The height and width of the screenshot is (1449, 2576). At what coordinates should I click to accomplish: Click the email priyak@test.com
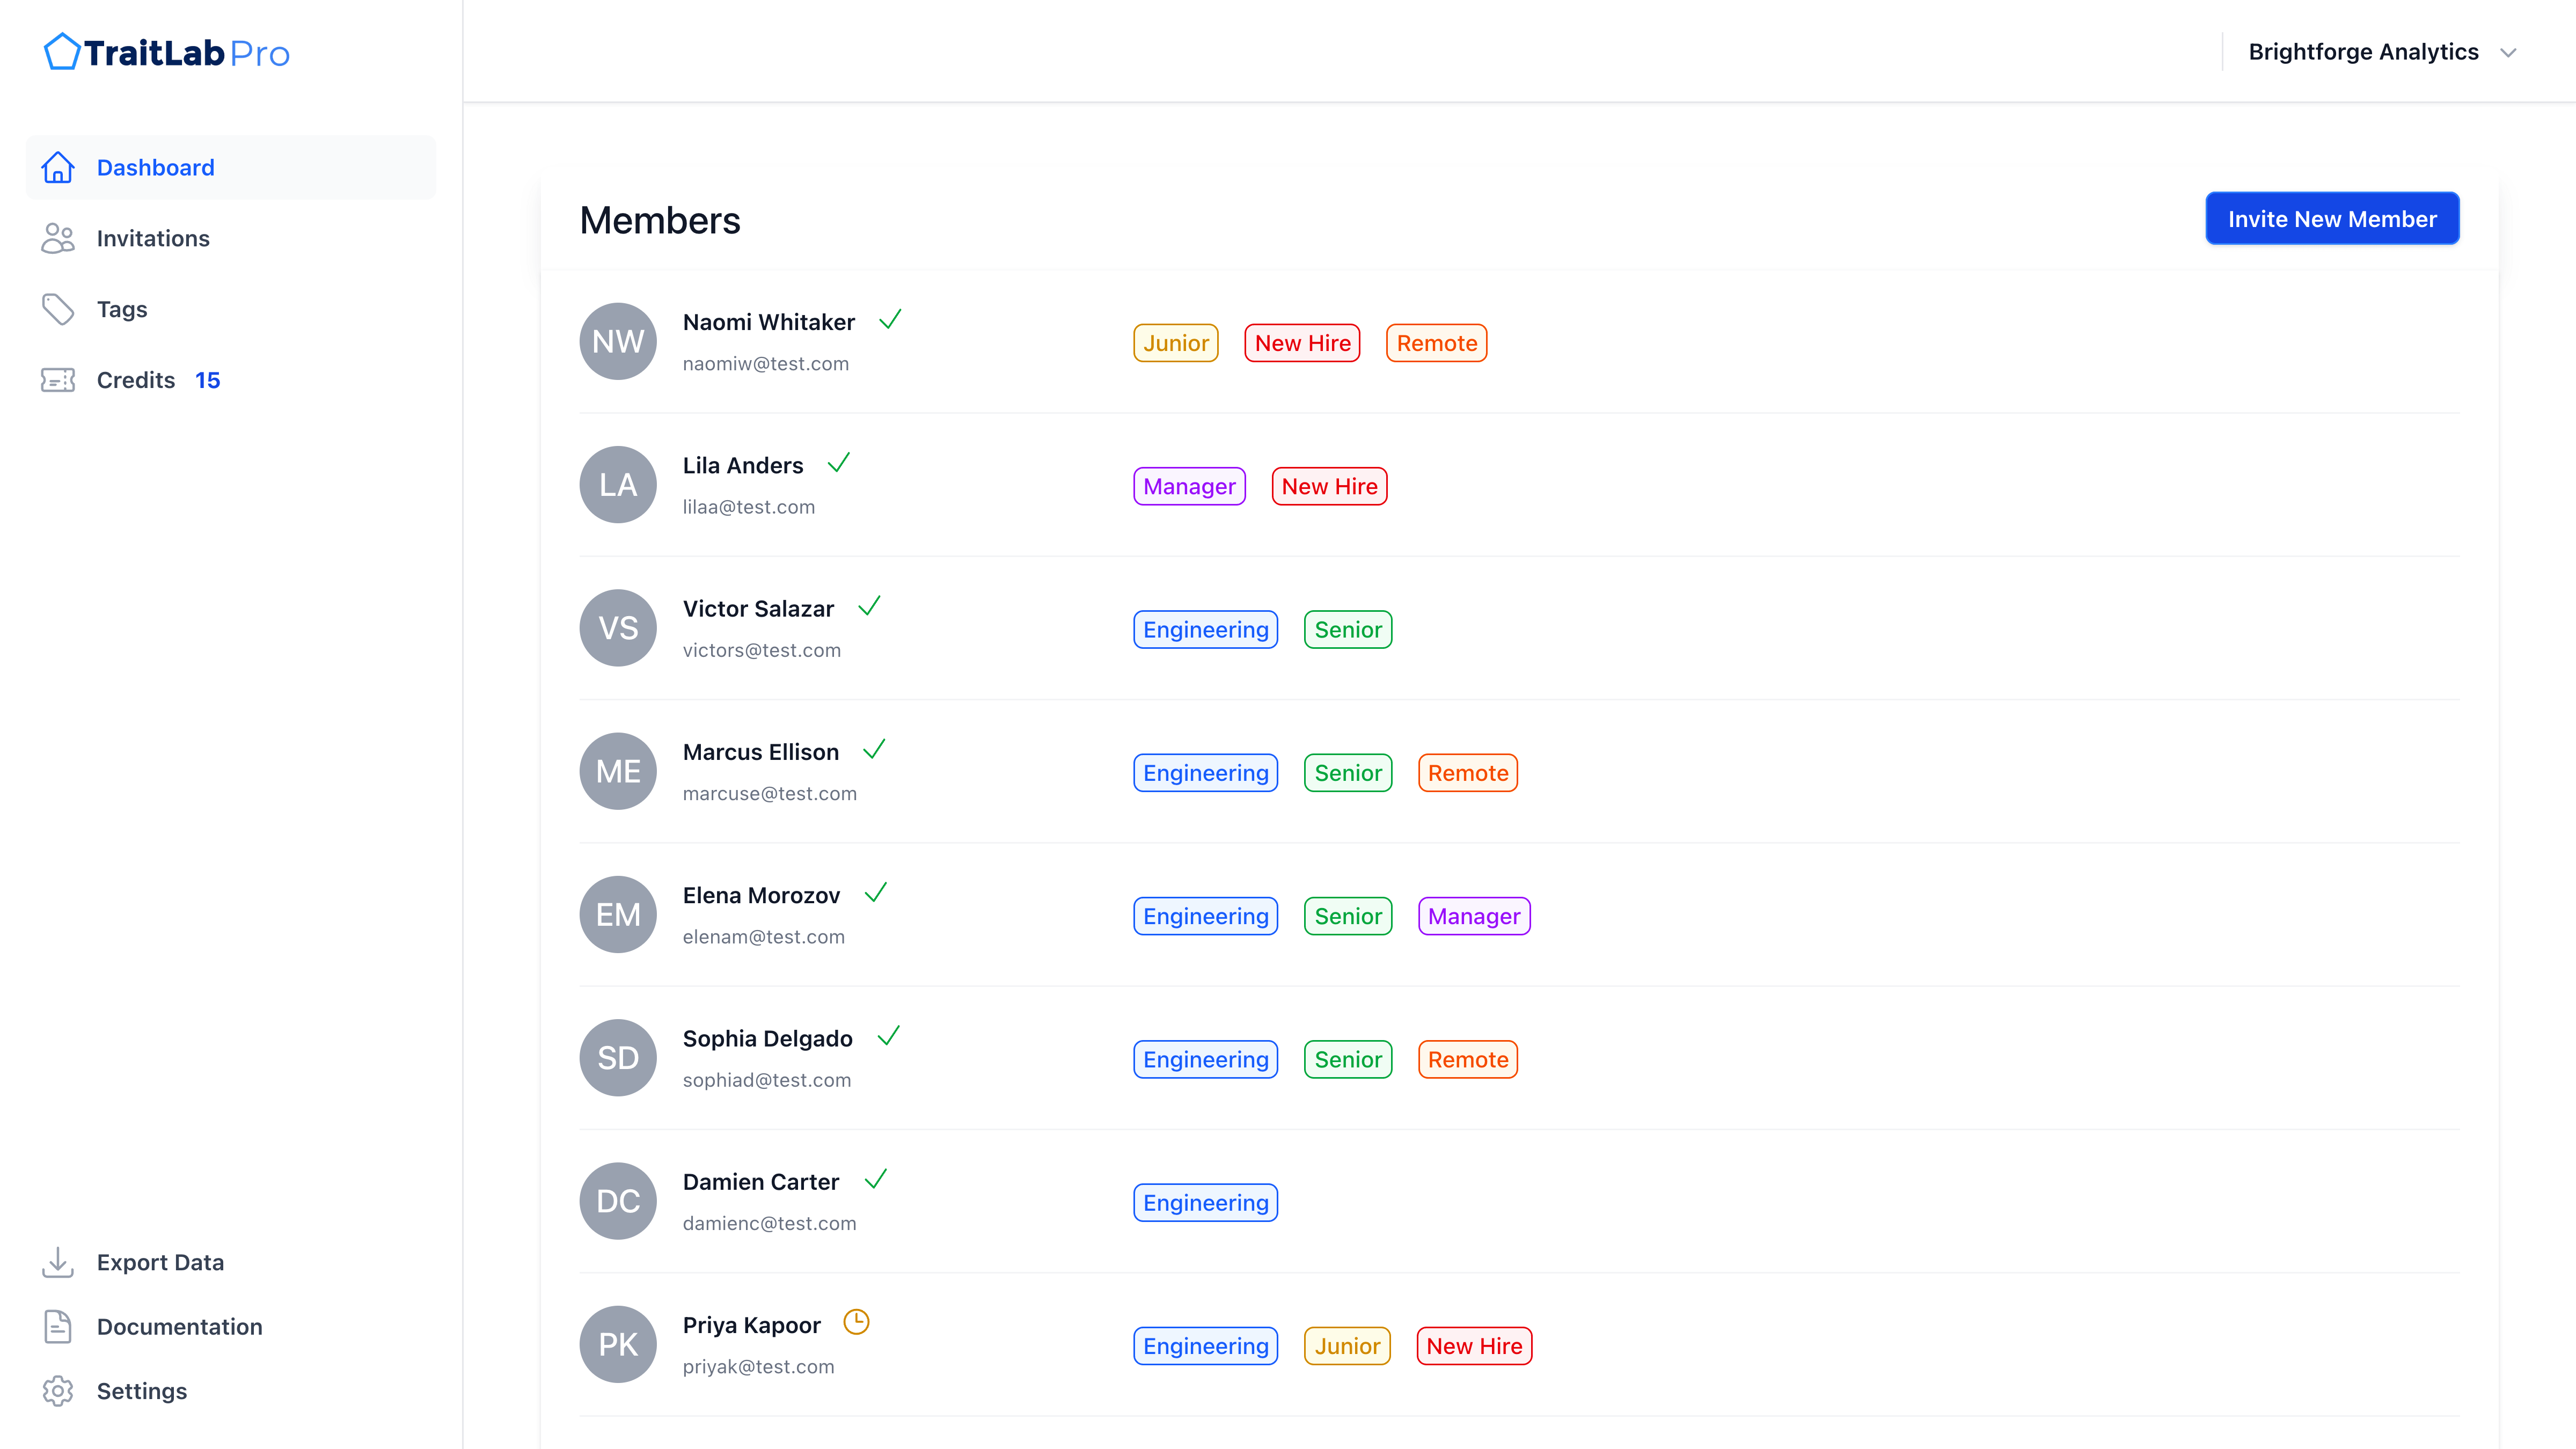758,1367
